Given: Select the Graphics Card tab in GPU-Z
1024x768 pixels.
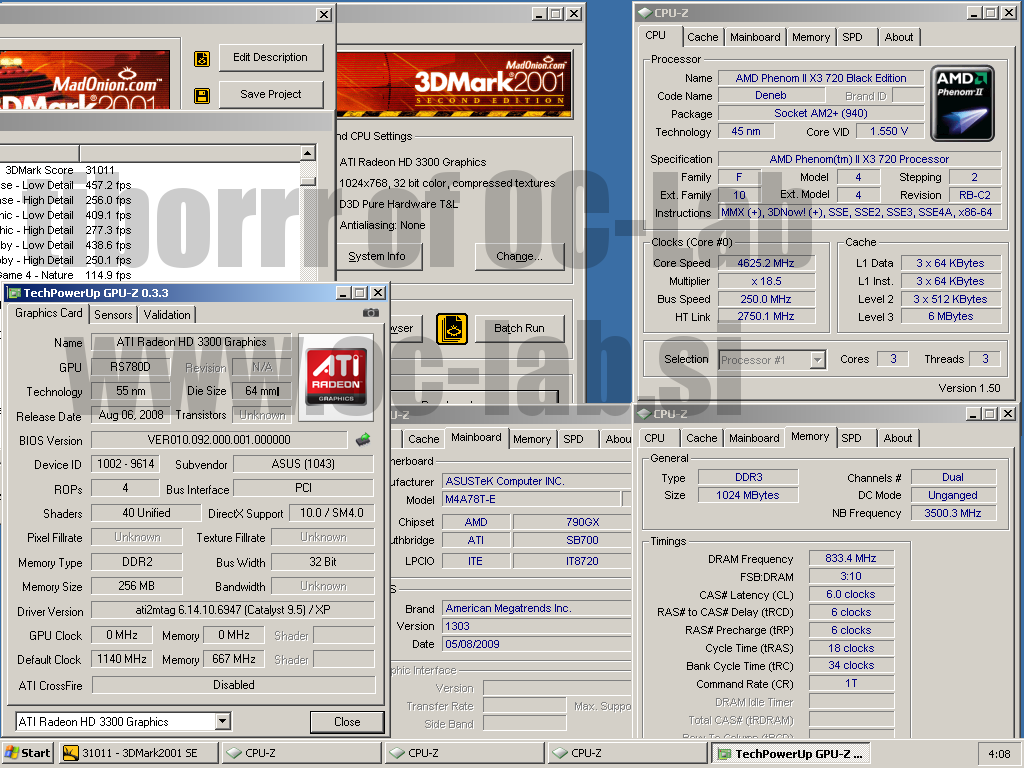Looking at the screenshot, I should (49, 313).
